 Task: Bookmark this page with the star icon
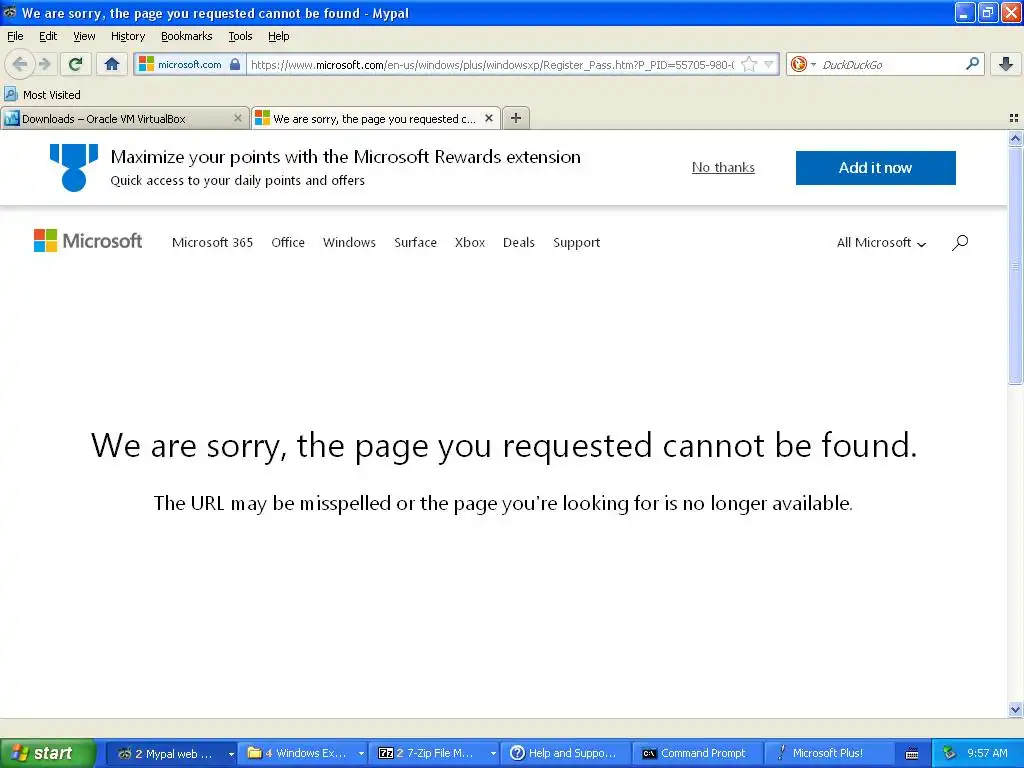click(749, 64)
